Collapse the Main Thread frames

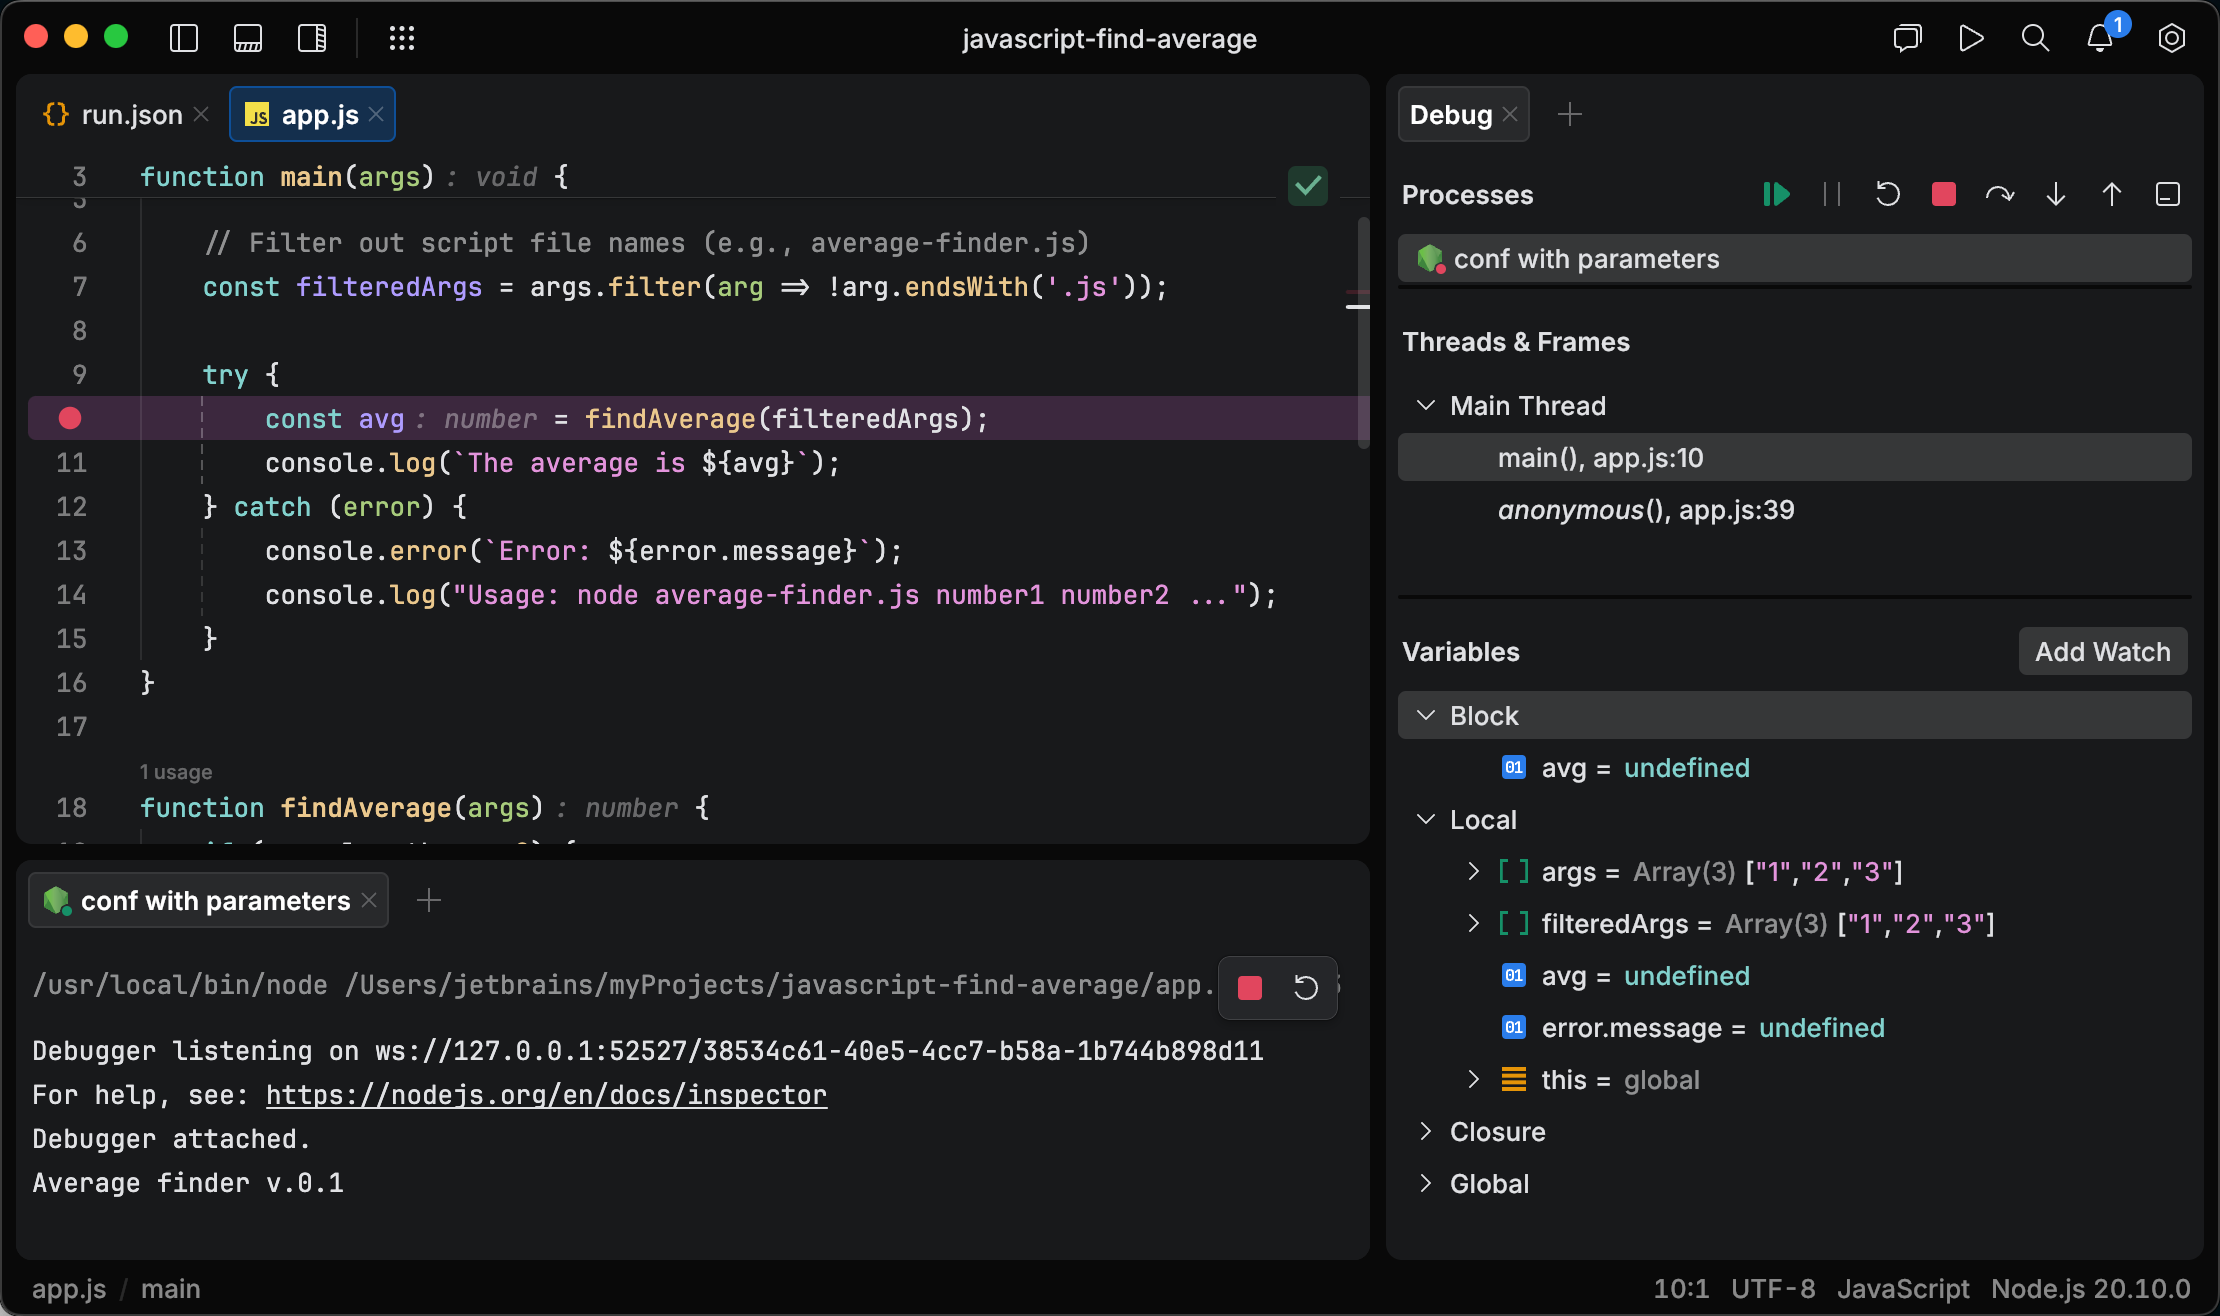(1426, 405)
